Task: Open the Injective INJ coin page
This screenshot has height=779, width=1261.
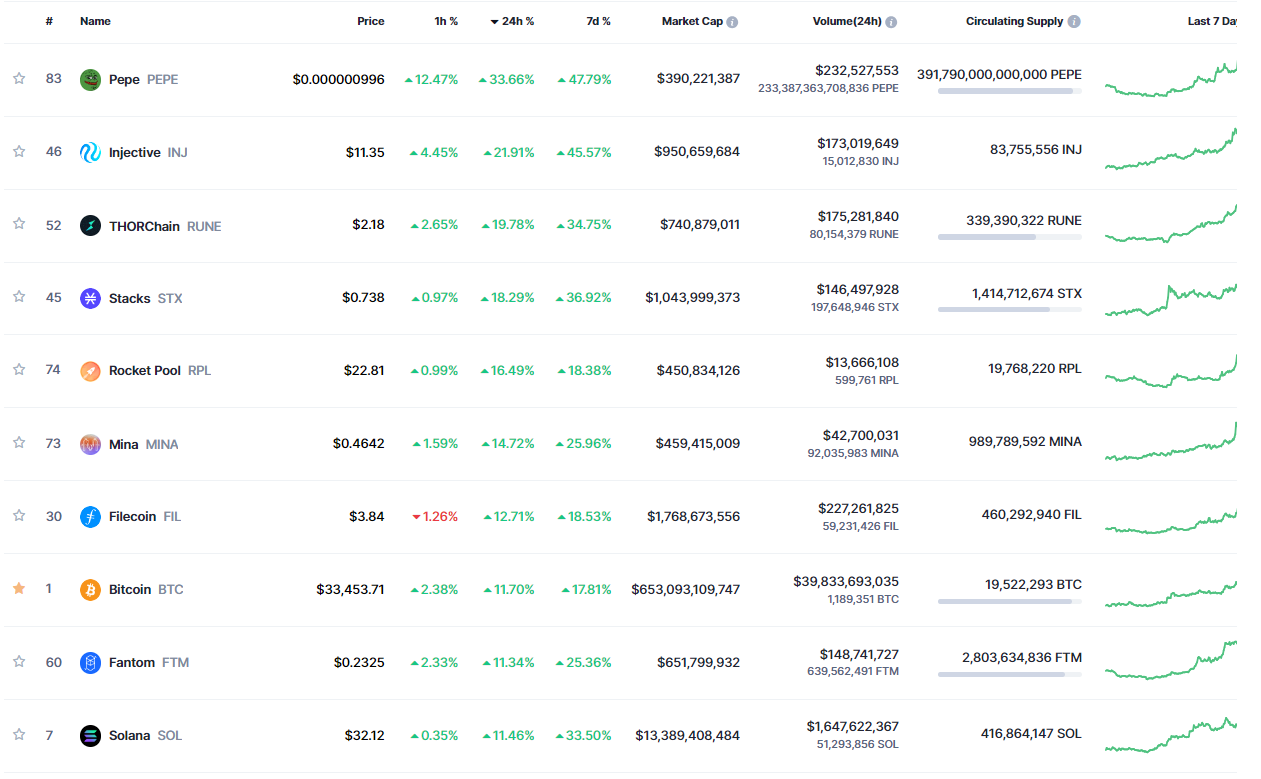Action: pos(148,152)
